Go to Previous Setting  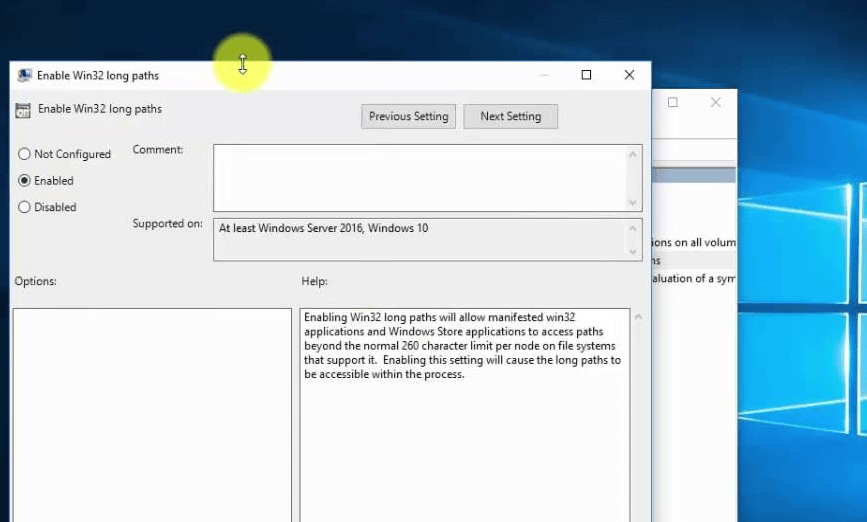point(409,117)
